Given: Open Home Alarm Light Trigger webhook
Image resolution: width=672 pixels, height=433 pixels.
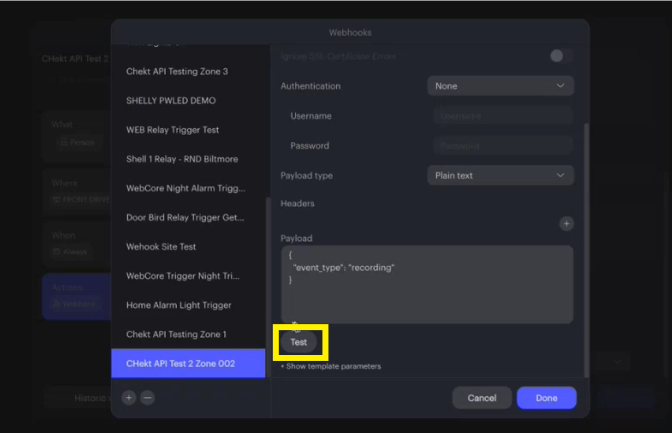Looking at the screenshot, I should (x=178, y=305).
